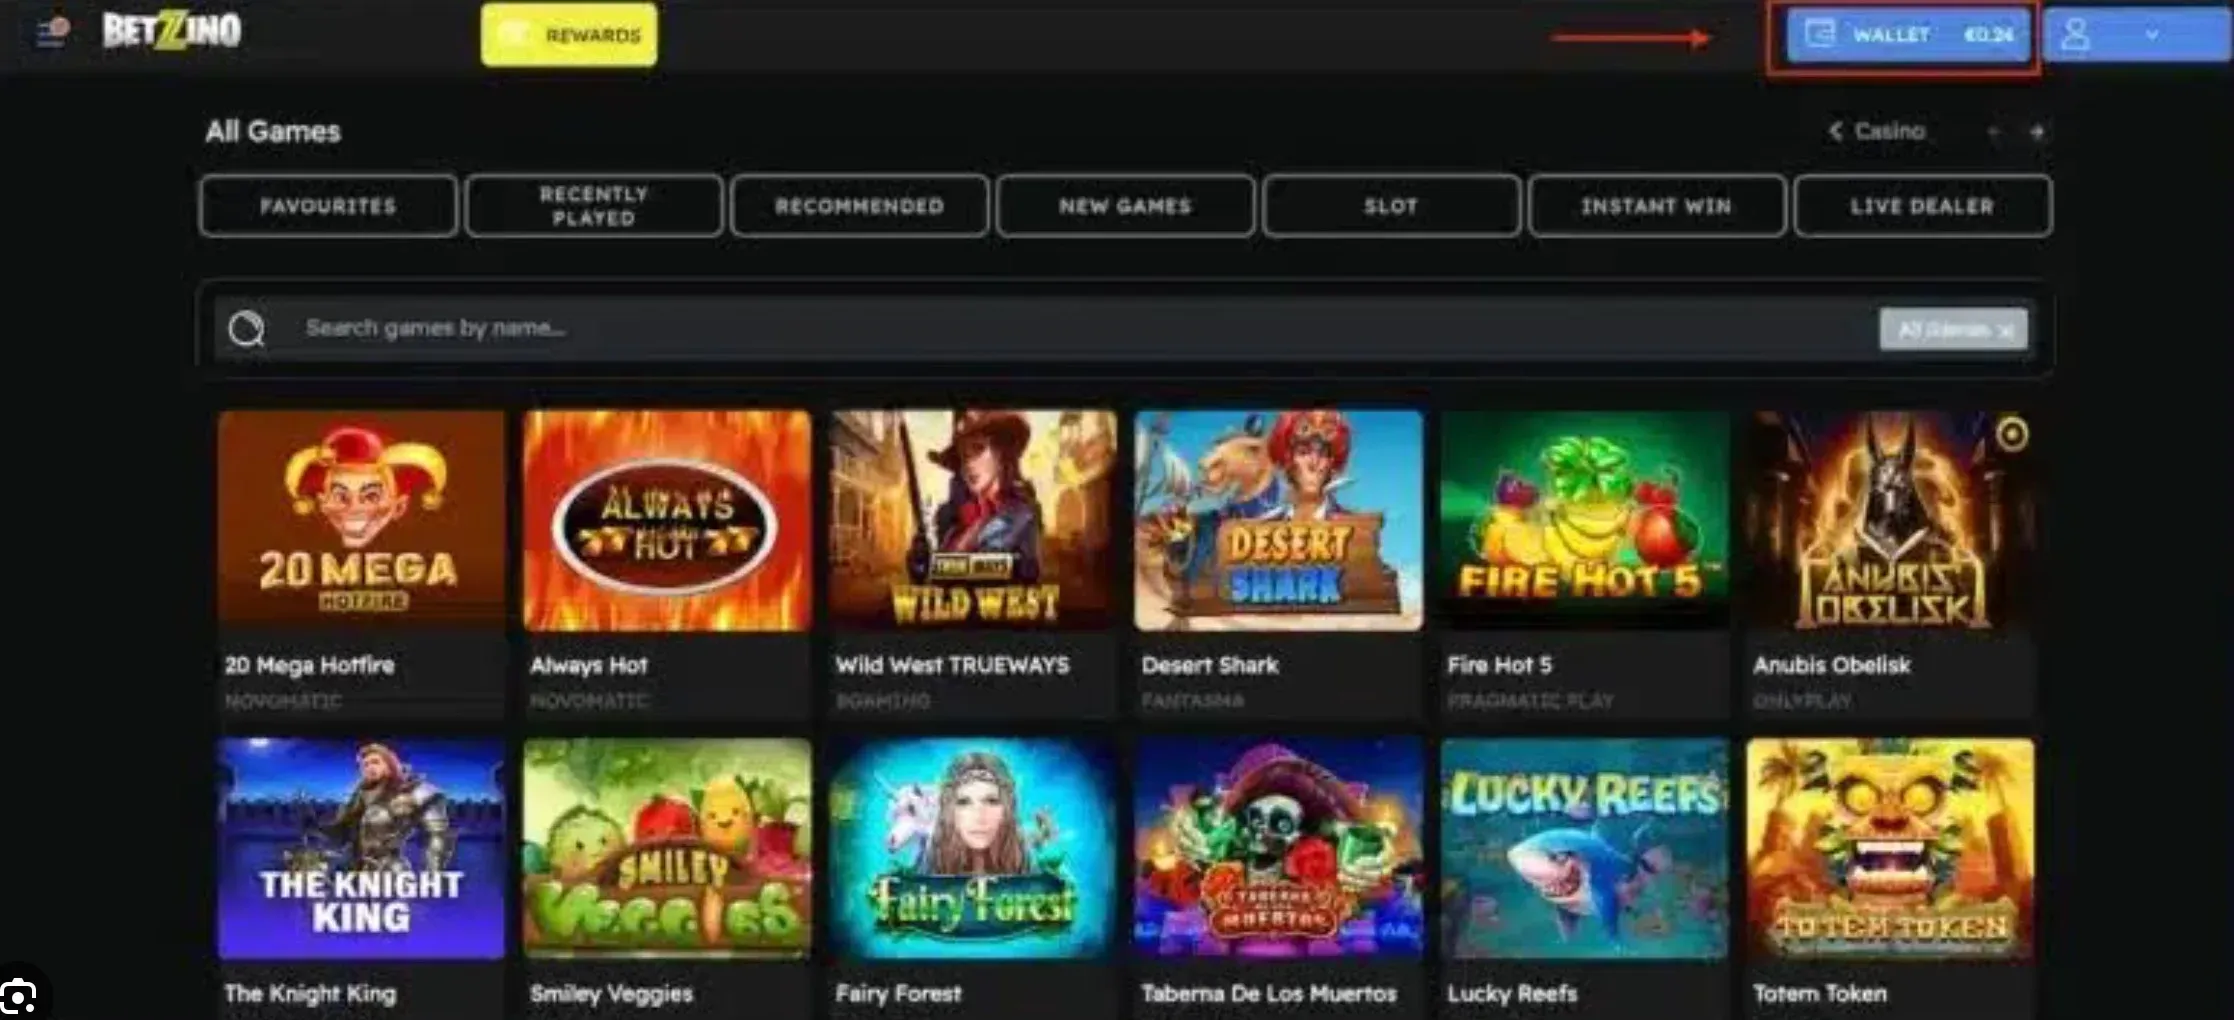Click the yellow Rewards button
Viewport: 2234px width, 1020px height.
(x=569, y=35)
